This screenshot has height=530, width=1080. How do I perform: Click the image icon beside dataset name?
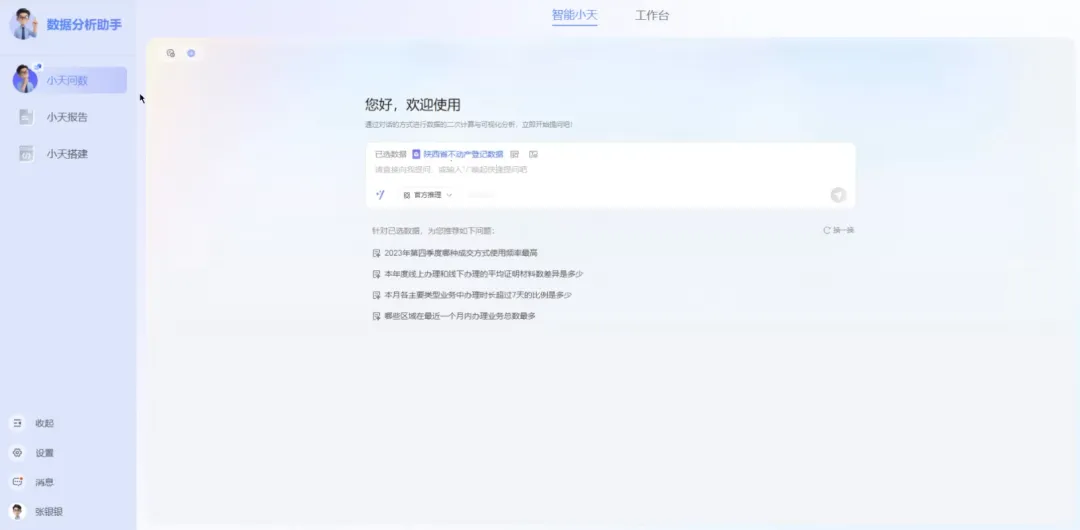point(533,154)
